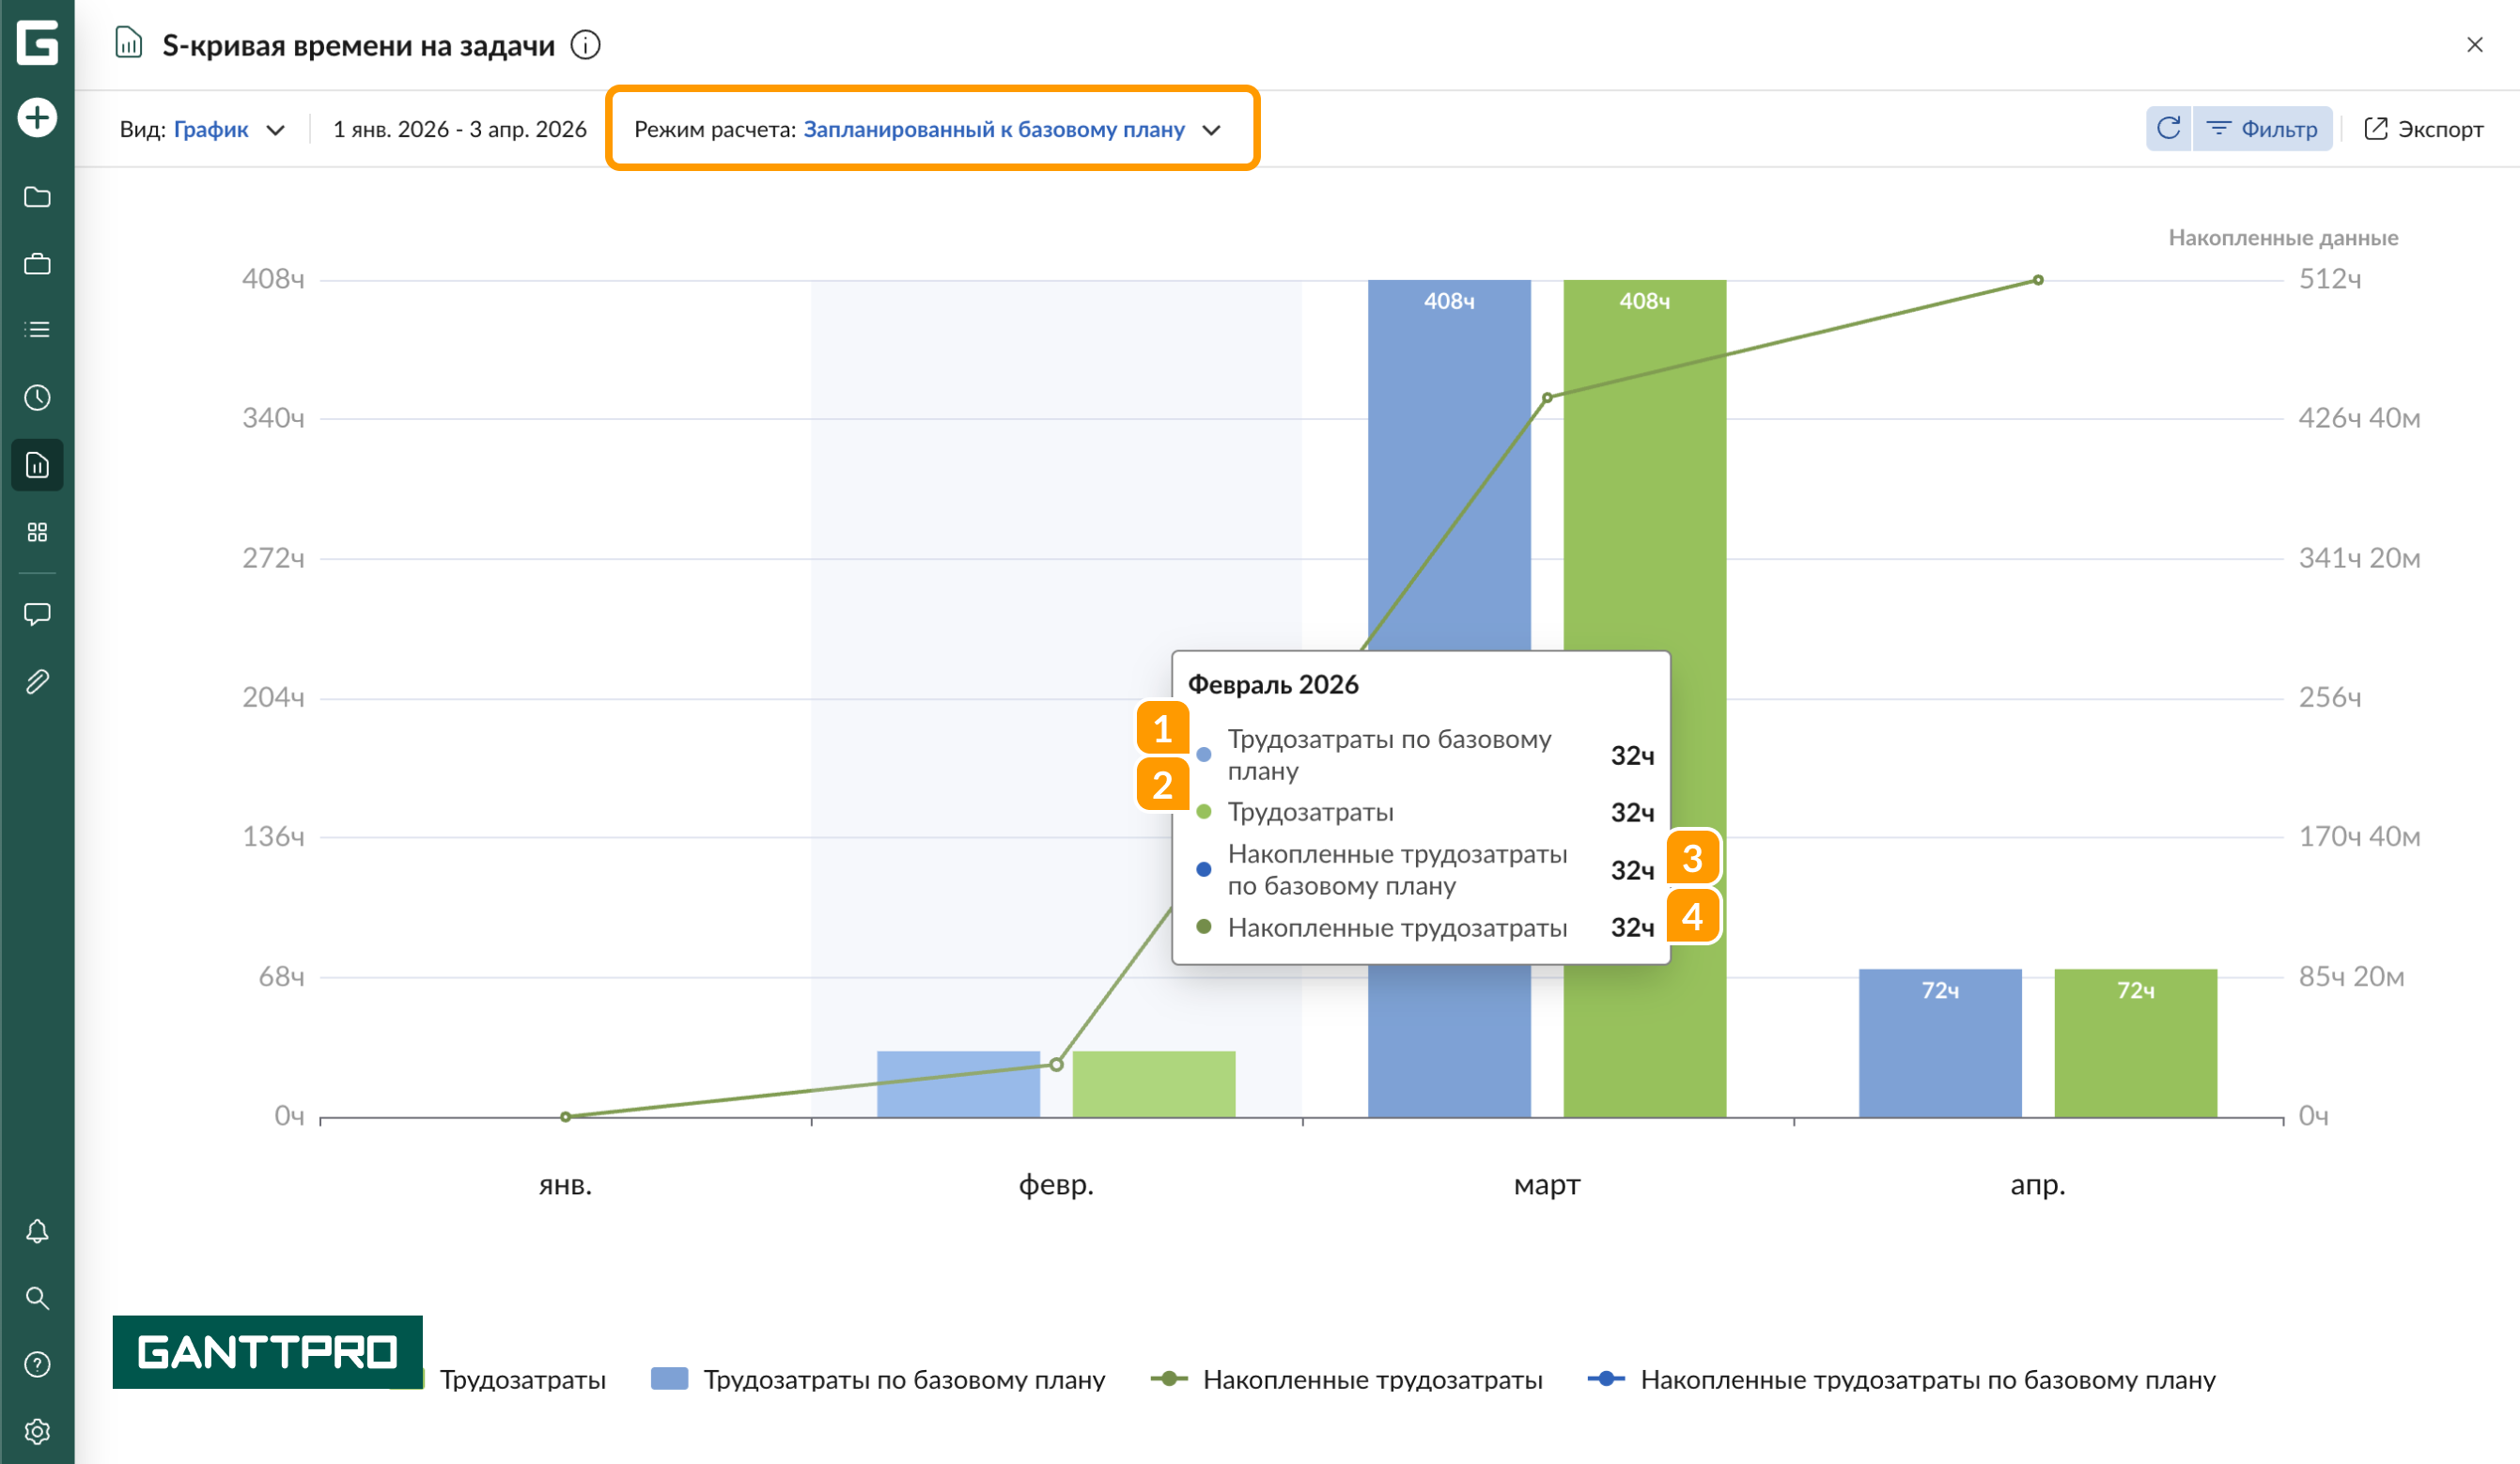Open the task list icon
Image resolution: width=2520 pixels, height=1464 pixels.
pyautogui.click(x=37, y=330)
